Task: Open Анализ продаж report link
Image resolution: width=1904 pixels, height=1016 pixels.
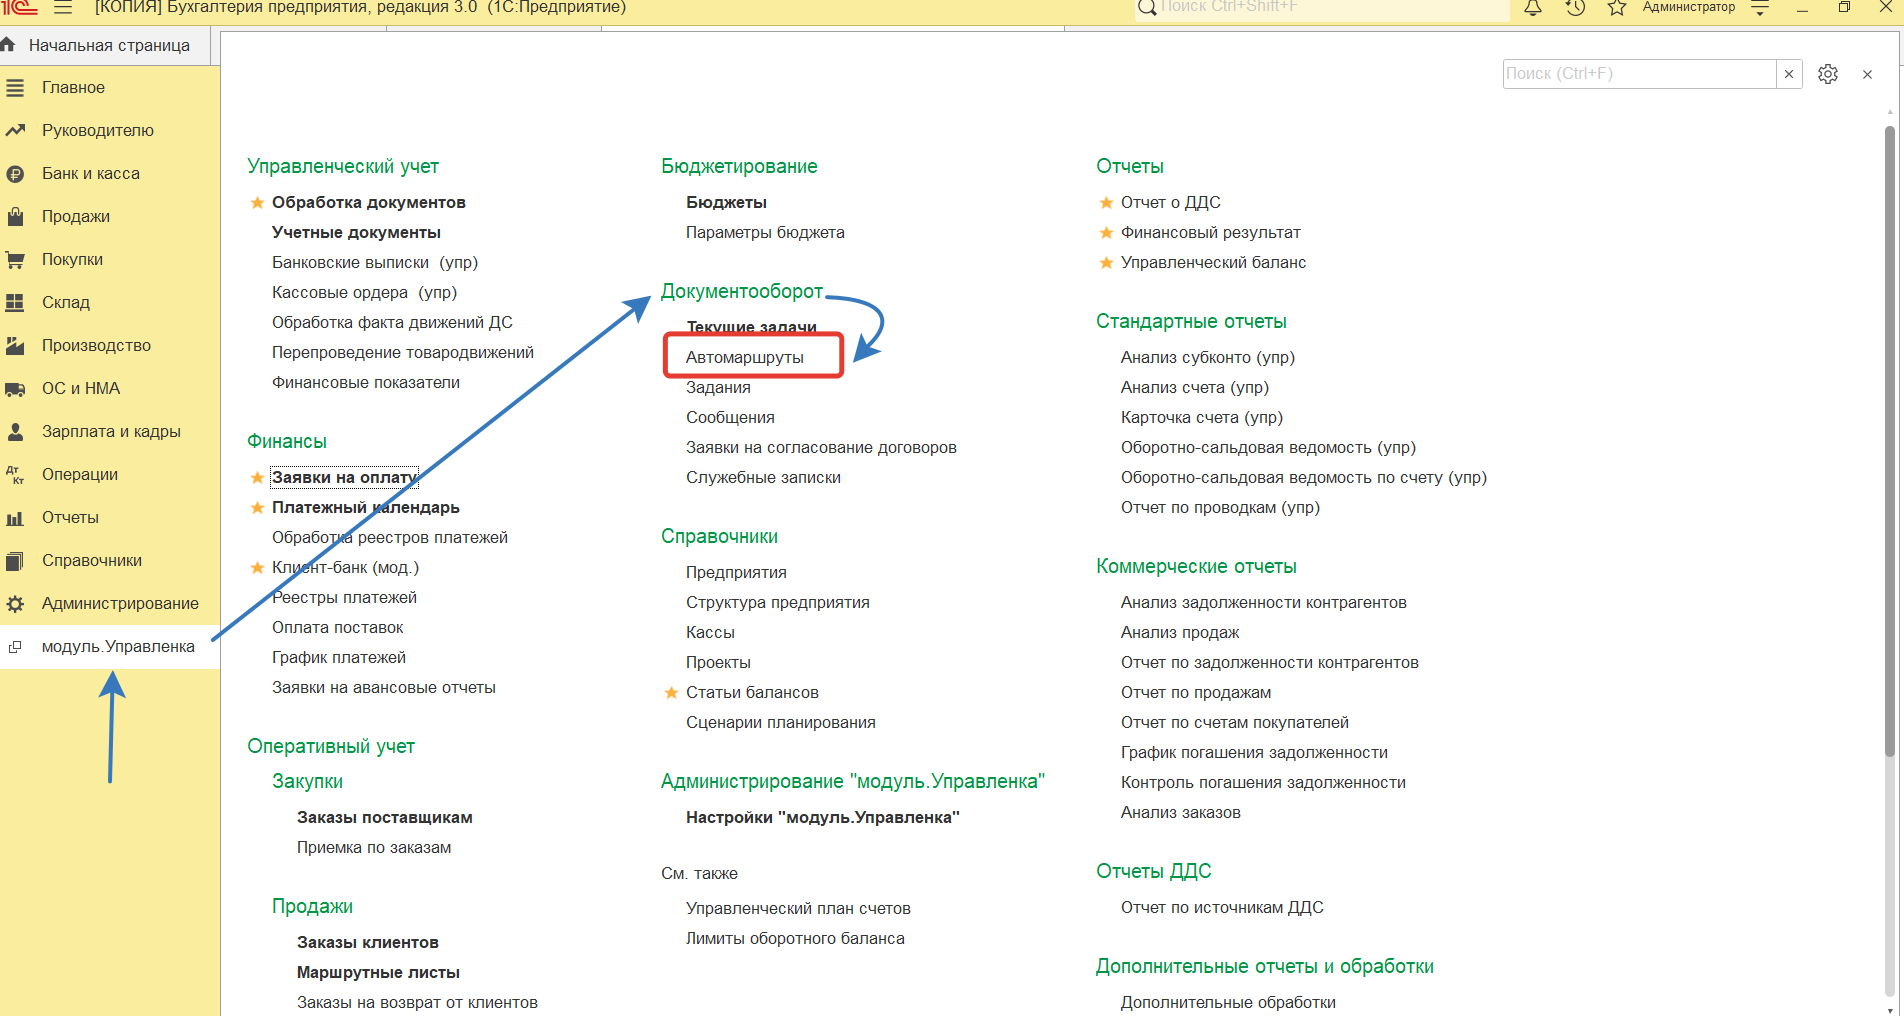Action: pyautogui.click(x=1180, y=633)
